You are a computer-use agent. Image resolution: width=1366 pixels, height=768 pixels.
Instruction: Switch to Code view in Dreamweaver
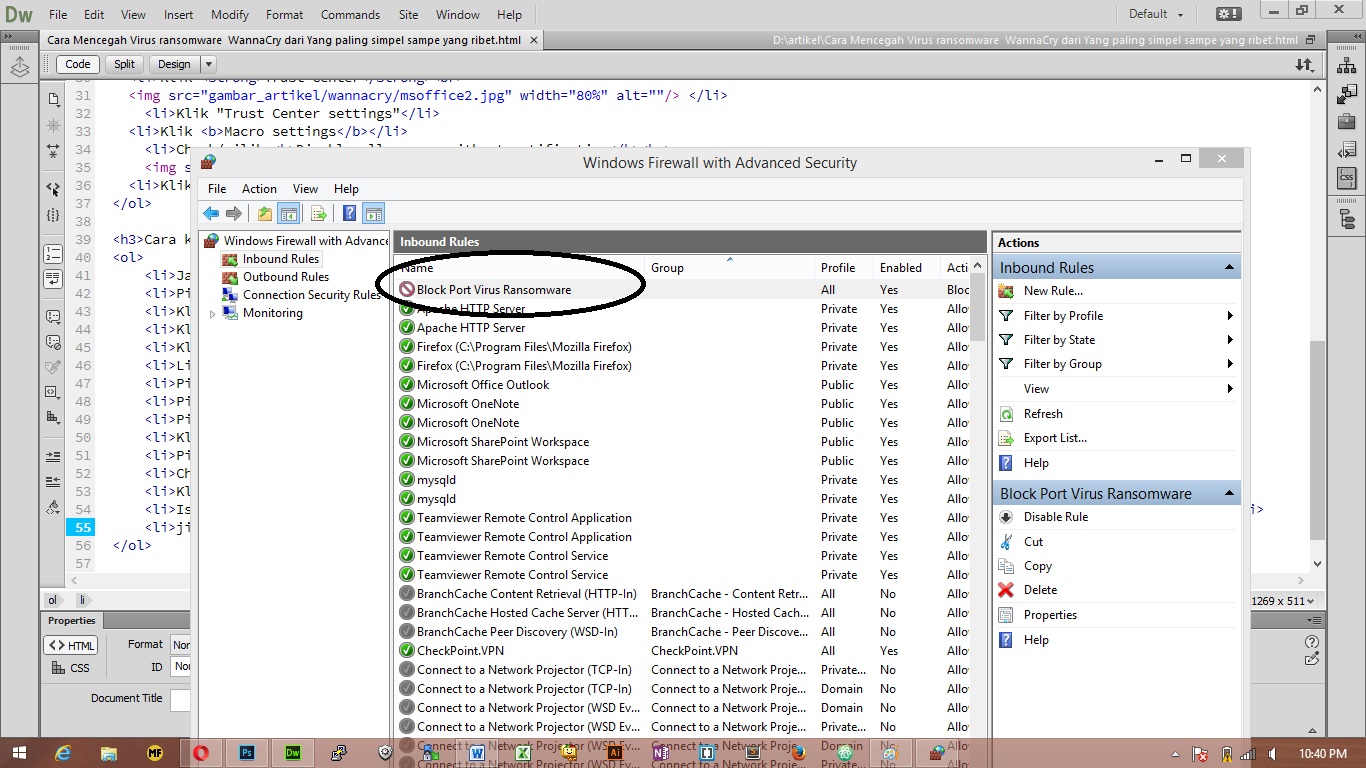coord(78,64)
